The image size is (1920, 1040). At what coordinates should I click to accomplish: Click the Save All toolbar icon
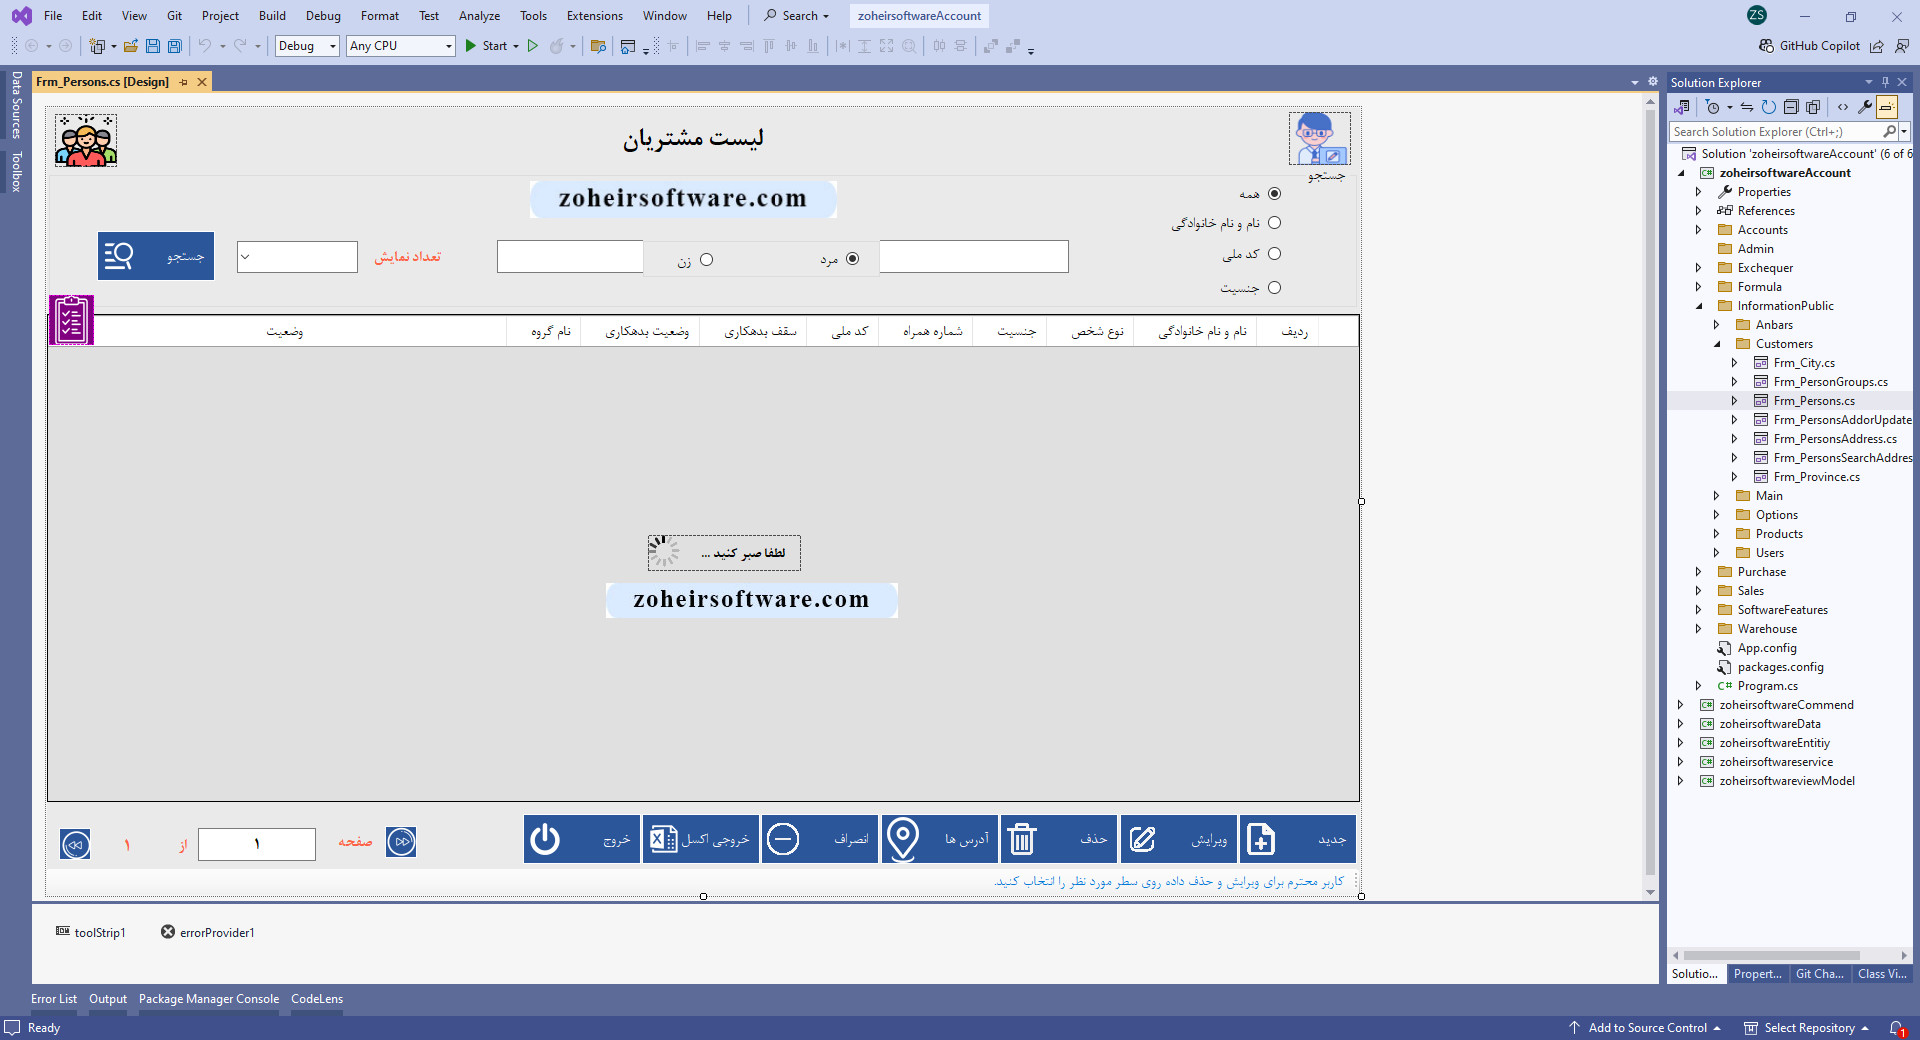click(x=175, y=46)
